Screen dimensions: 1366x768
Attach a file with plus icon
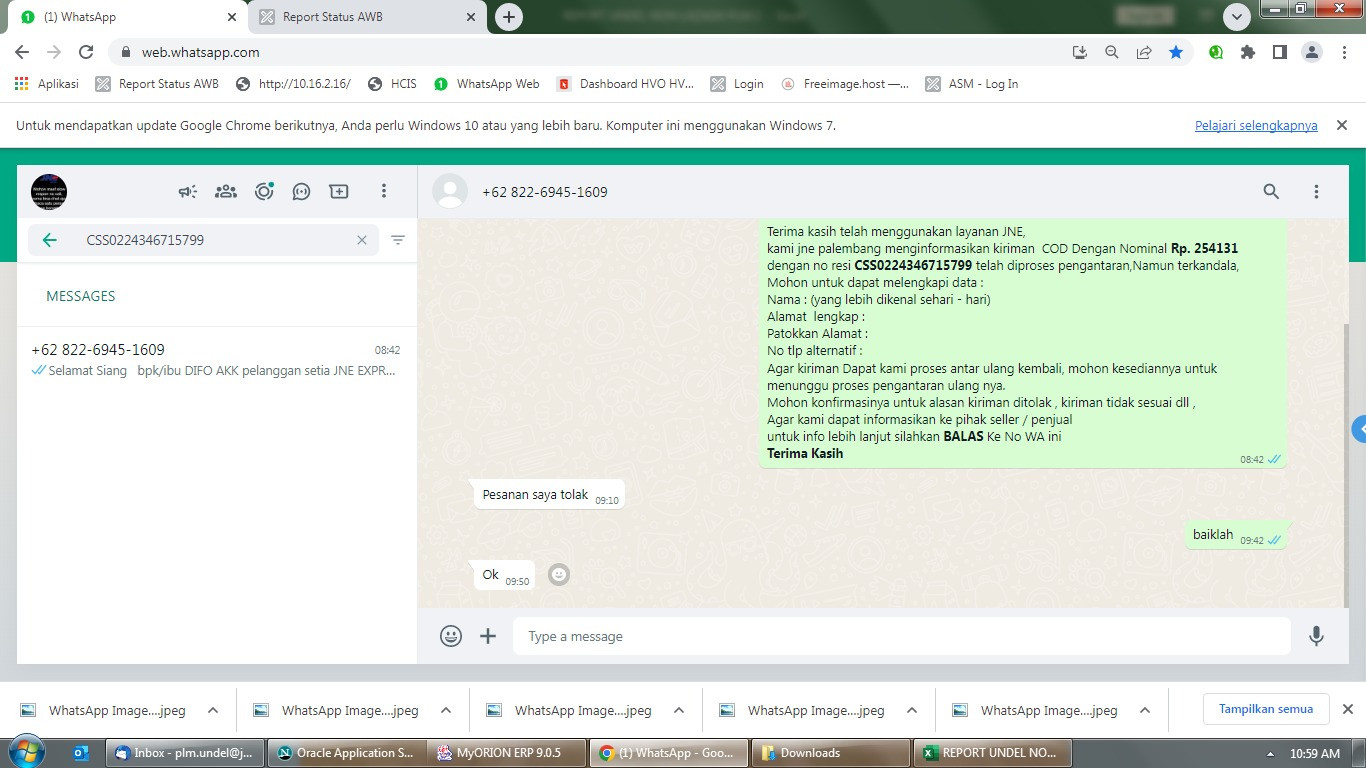pos(488,636)
